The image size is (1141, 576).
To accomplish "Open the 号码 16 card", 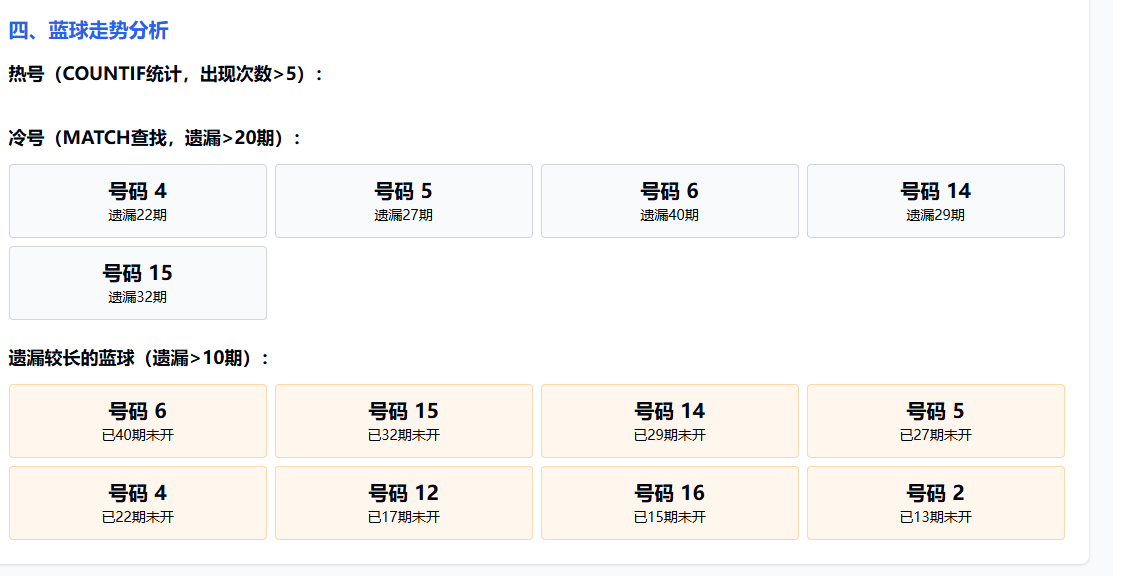I will coord(670,502).
